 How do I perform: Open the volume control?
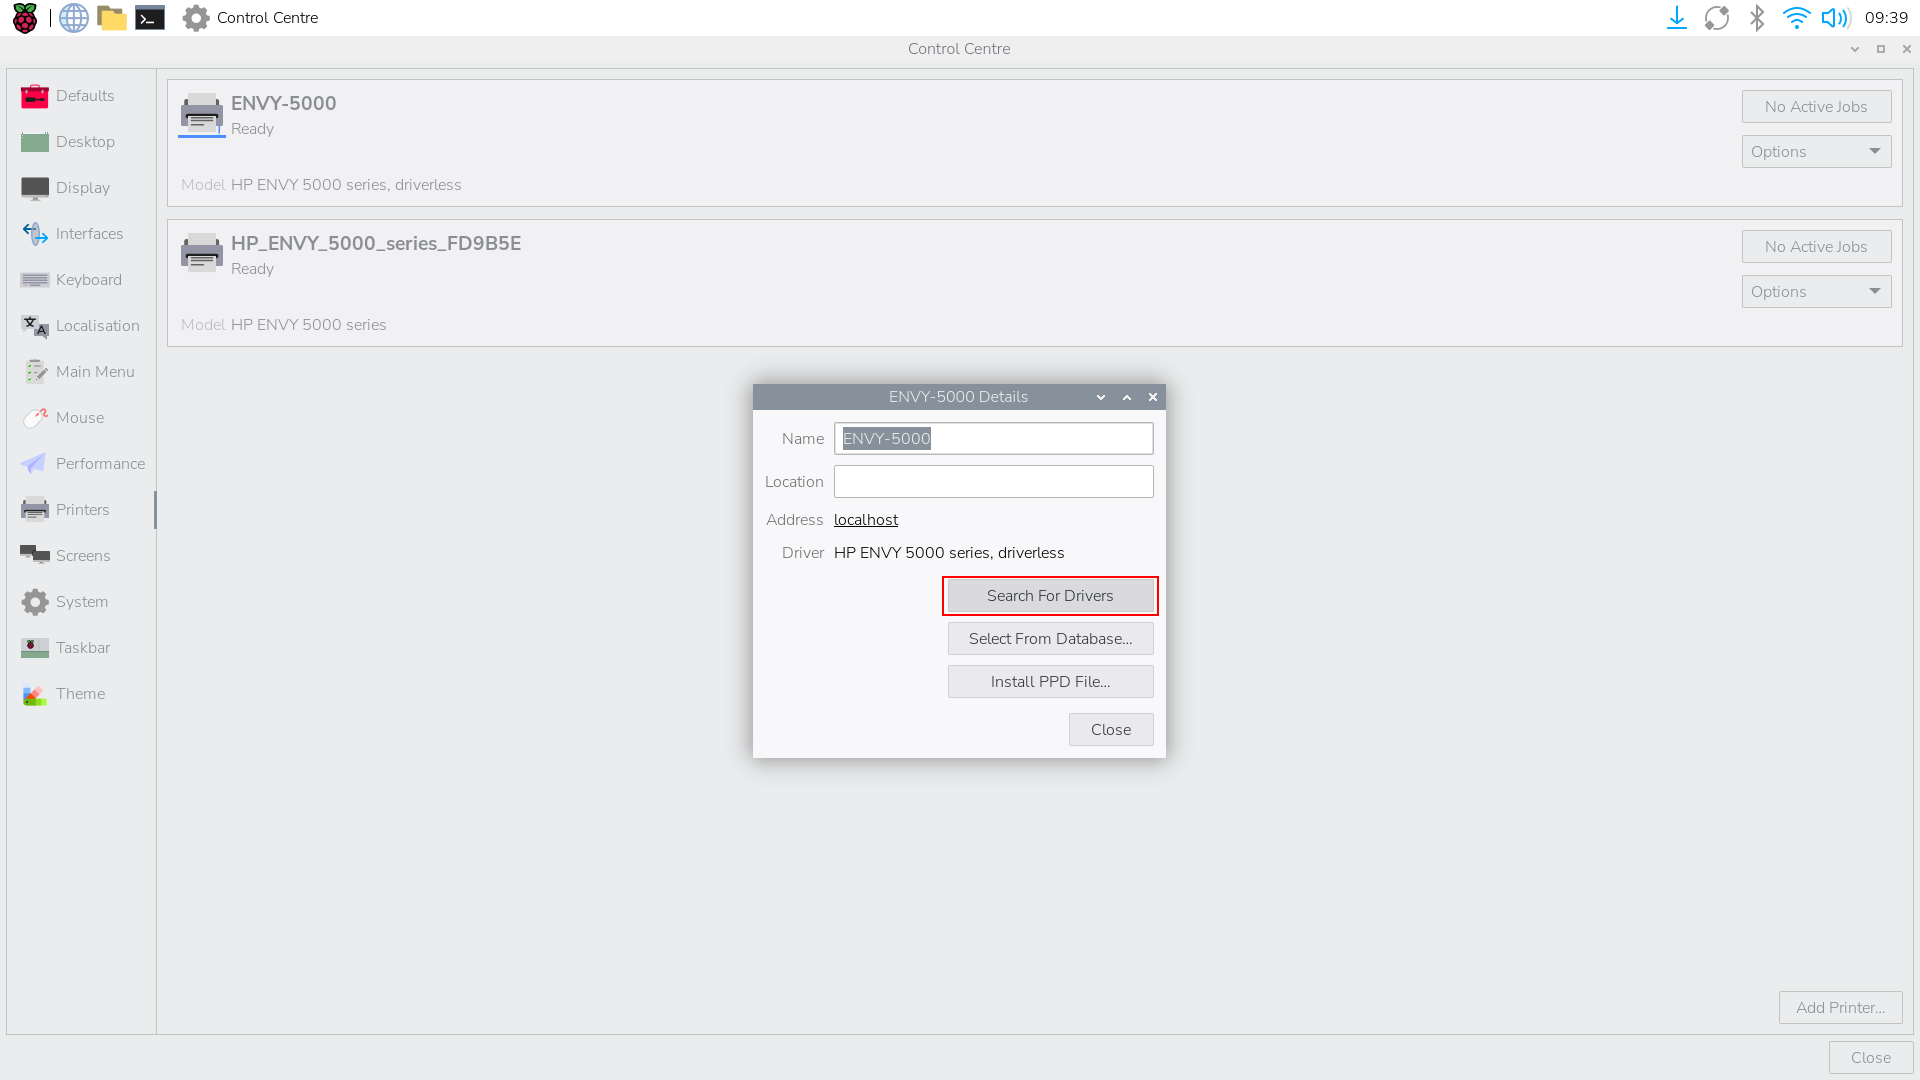1836,18
